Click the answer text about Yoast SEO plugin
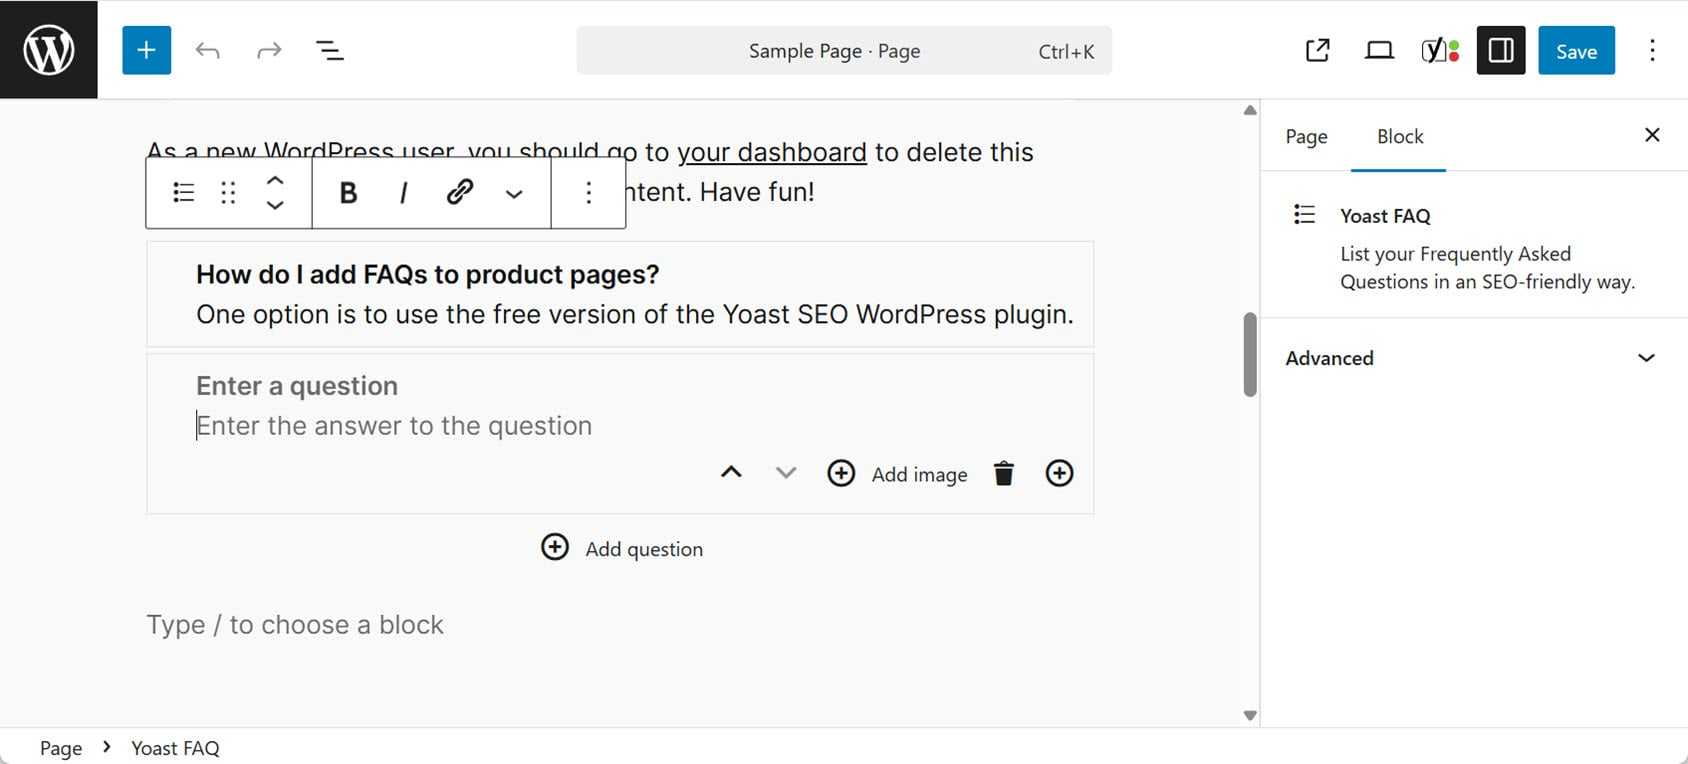The image size is (1688, 764). click(635, 314)
